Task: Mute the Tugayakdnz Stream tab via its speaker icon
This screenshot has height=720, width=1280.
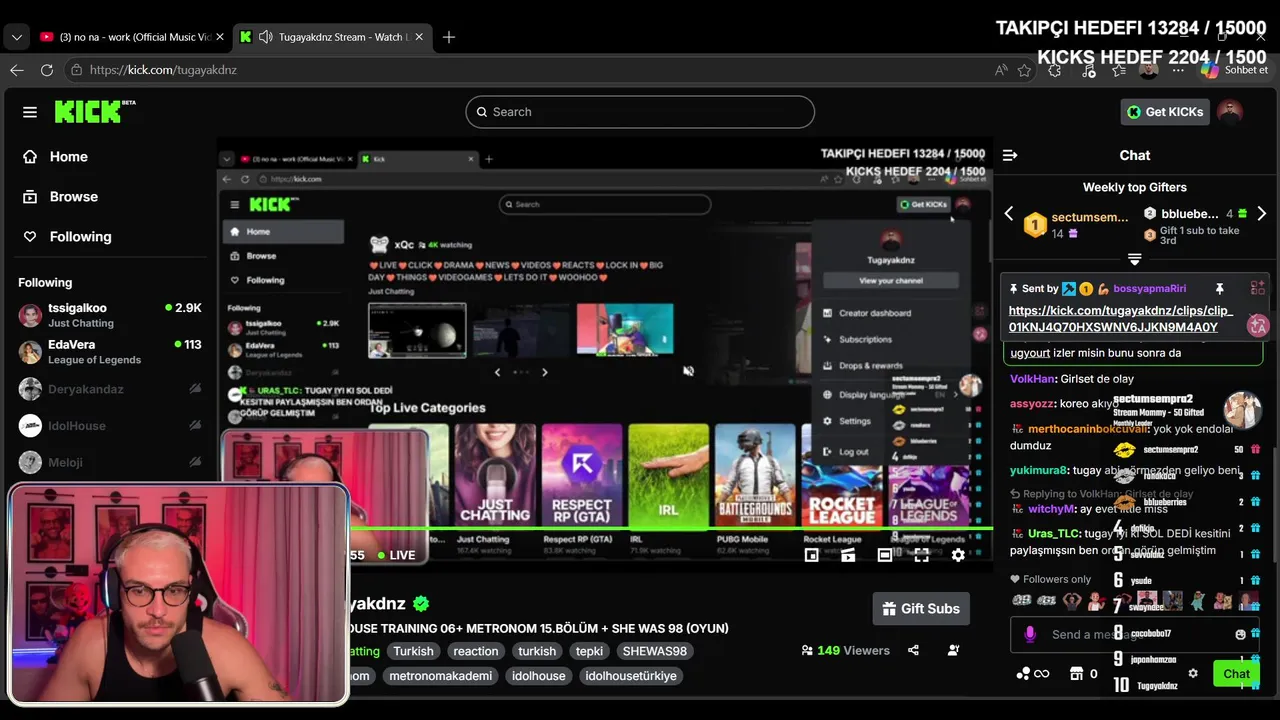Action: point(266,37)
